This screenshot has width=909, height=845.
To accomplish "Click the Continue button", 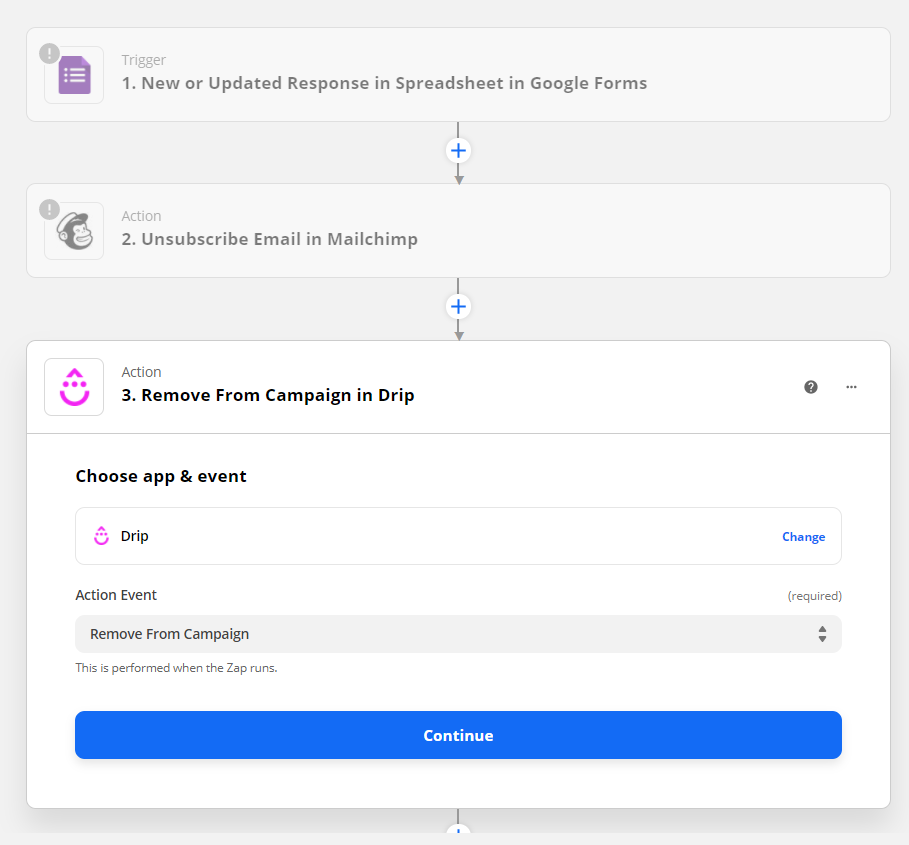I will (x=458, y=735).
